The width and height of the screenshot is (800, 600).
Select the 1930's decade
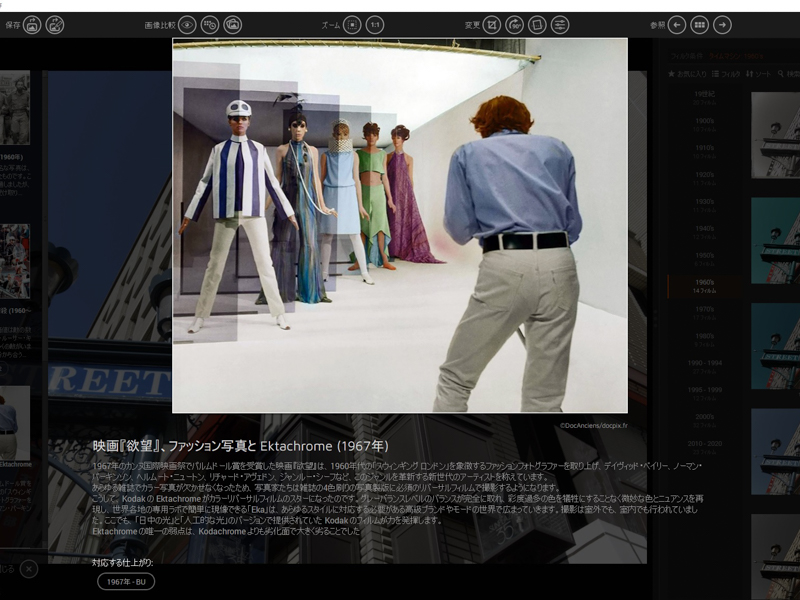[705, 206]
